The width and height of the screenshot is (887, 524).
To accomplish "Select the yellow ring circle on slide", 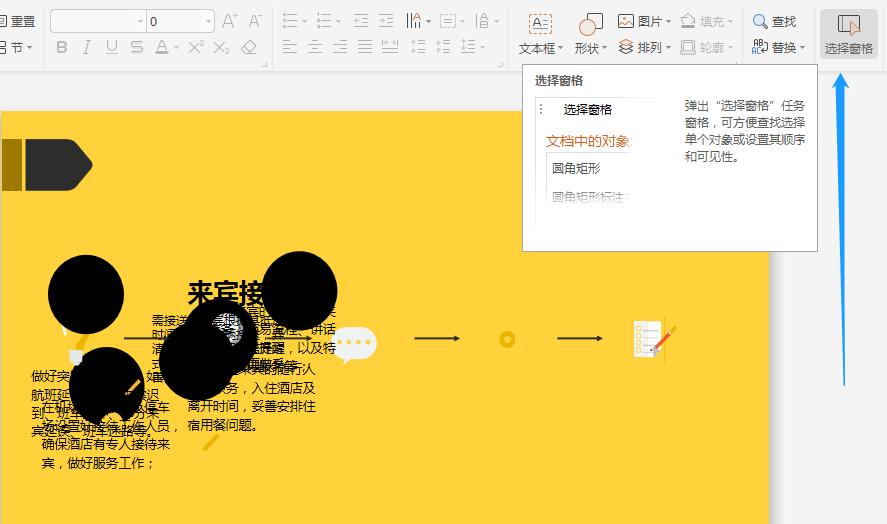I will click(507, 340).
